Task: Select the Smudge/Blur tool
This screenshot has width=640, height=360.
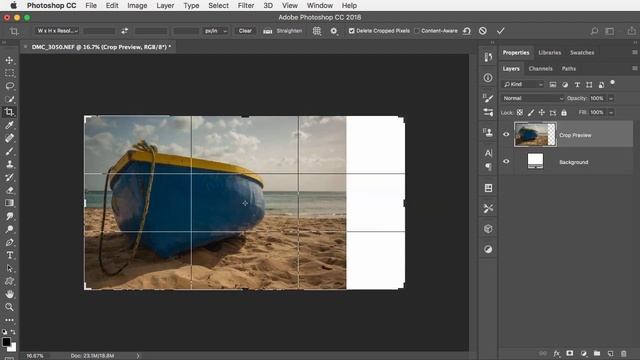Action: [9, 216]
